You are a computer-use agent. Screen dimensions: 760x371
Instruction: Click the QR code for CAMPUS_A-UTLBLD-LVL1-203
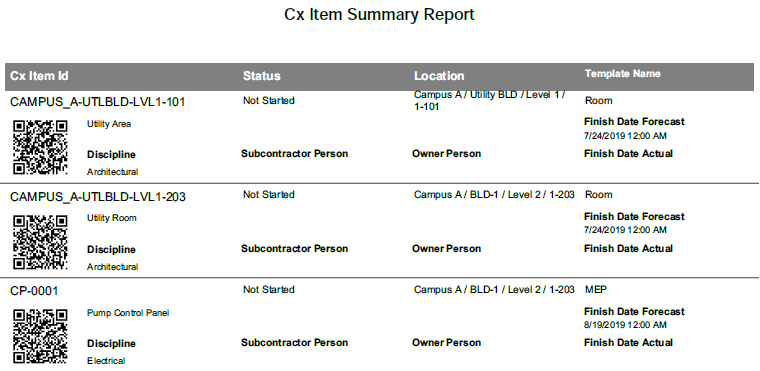[x=40, y=242]
